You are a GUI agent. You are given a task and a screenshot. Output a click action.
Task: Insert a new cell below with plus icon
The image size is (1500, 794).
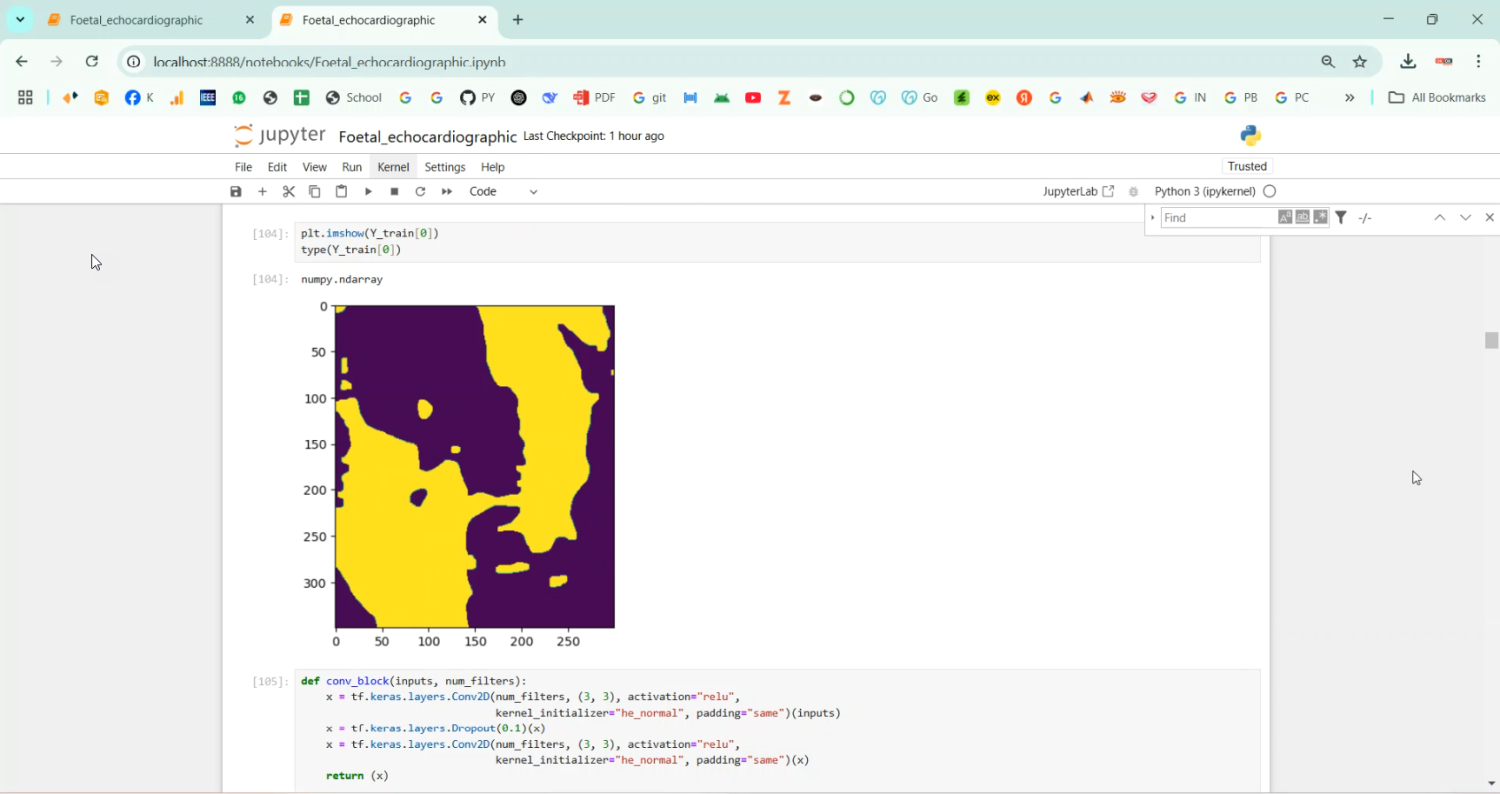pos(262,191)
